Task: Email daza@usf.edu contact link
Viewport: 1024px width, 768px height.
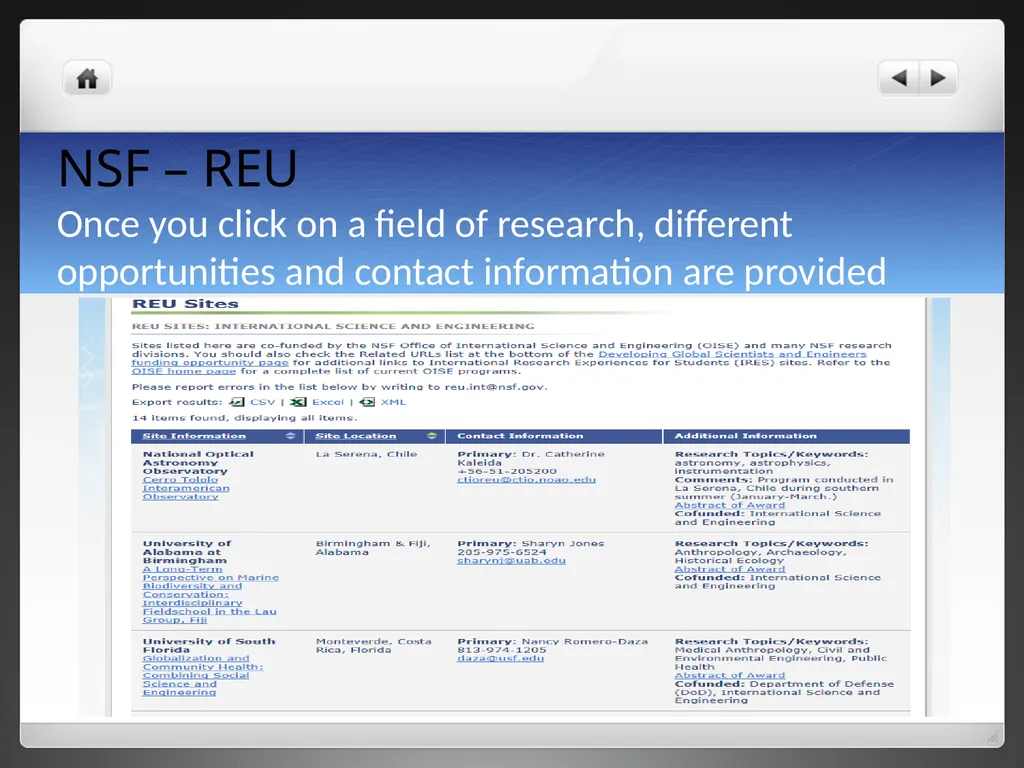Action: tap(500, 658)
